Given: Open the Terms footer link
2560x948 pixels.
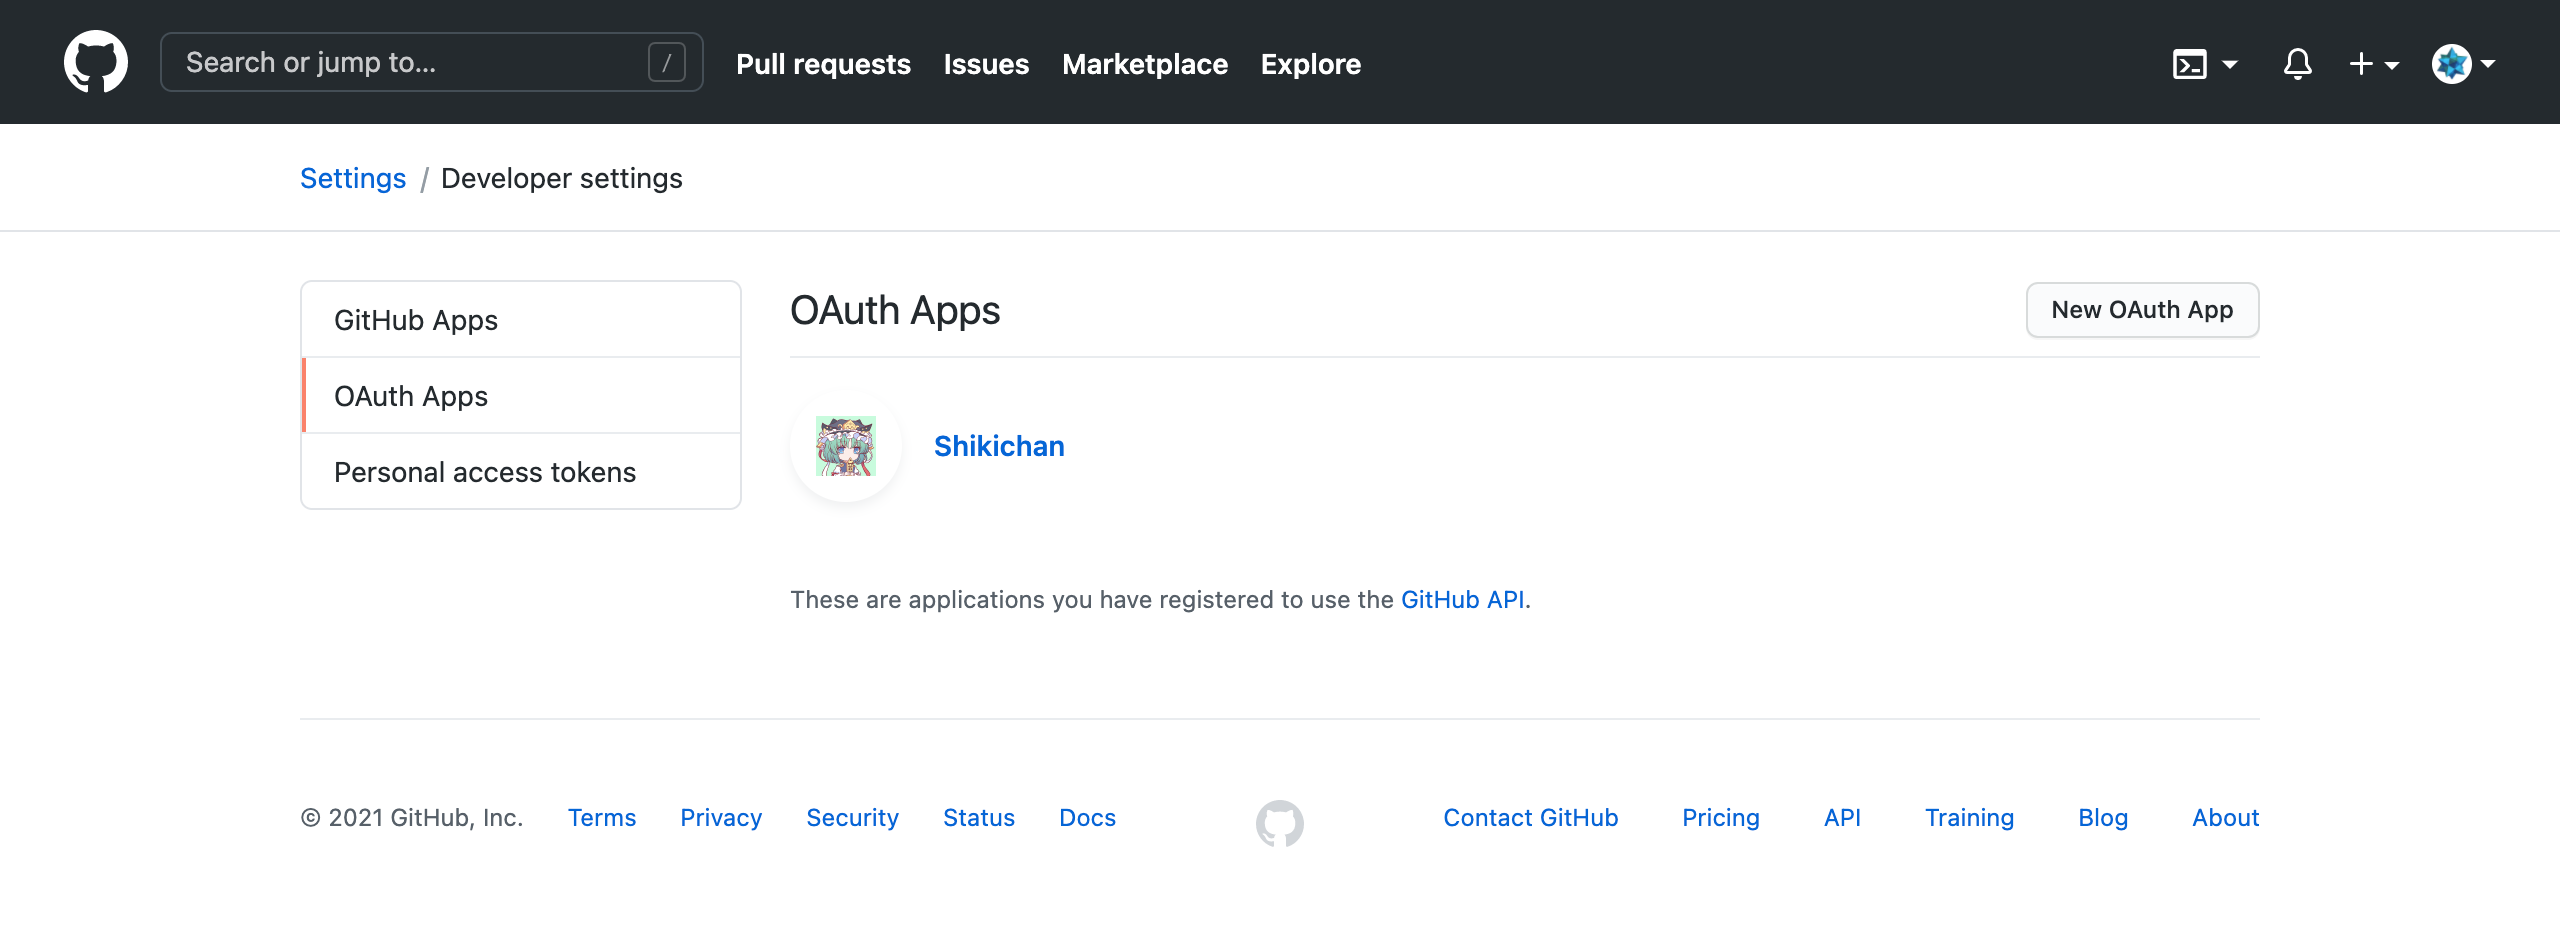Looking at the screenshot, I should click(602, 818).
